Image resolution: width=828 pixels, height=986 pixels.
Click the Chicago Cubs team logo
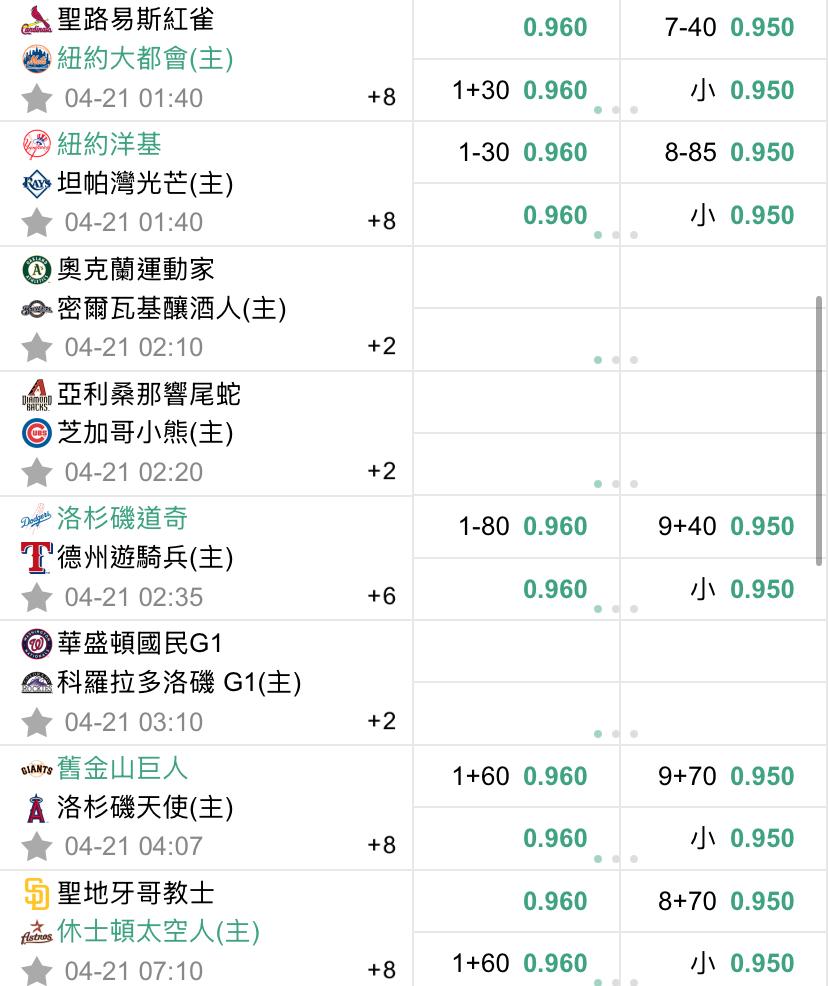(x=36, y=433)
